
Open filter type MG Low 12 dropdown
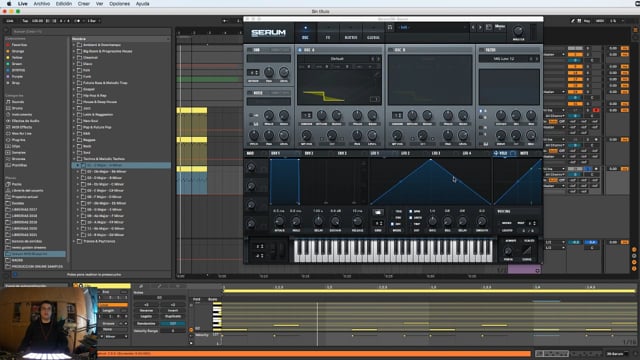click(504, 59)
